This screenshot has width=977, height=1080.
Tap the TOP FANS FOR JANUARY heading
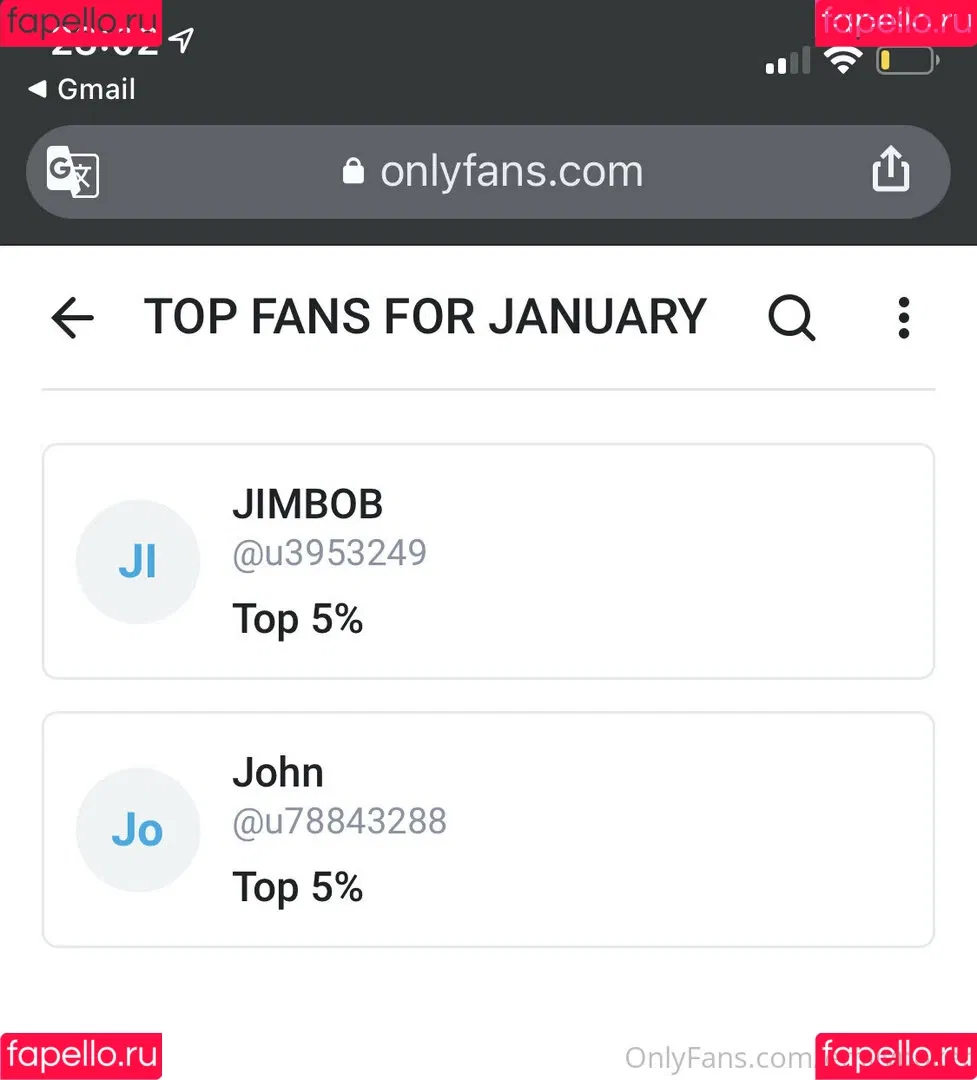(x=425, y=317)
